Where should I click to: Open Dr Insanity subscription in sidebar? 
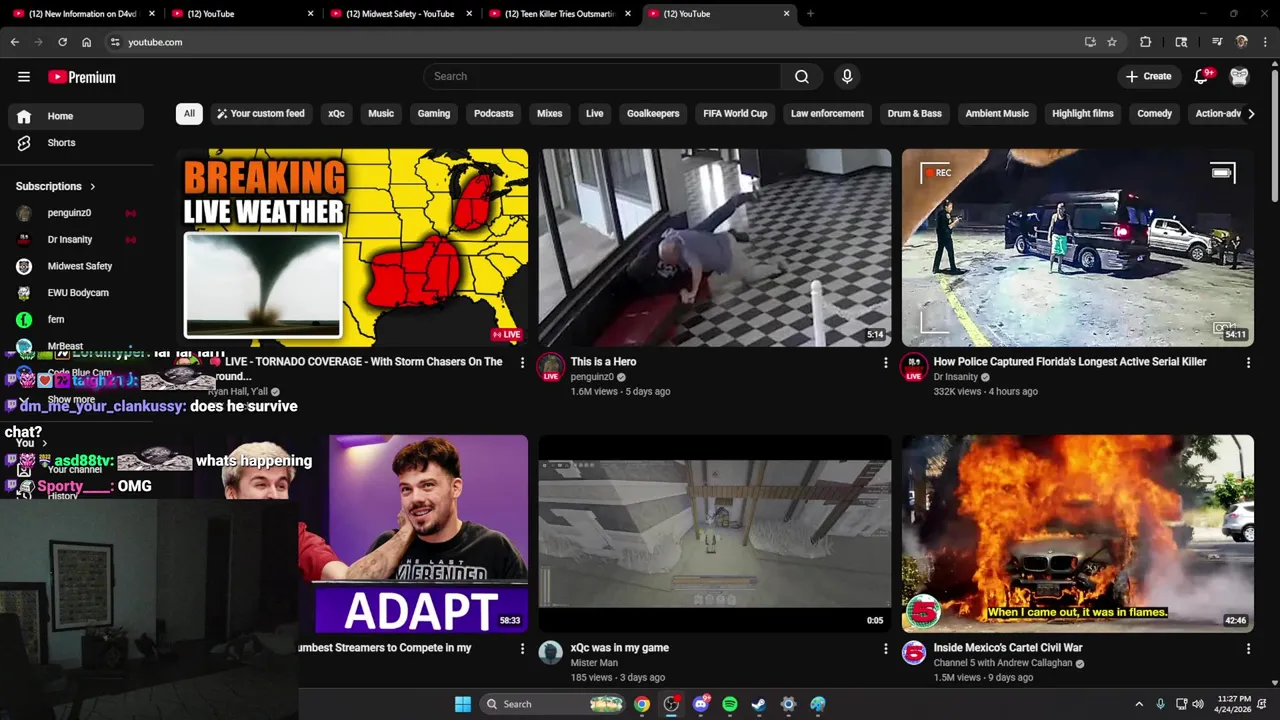(76, 240)
